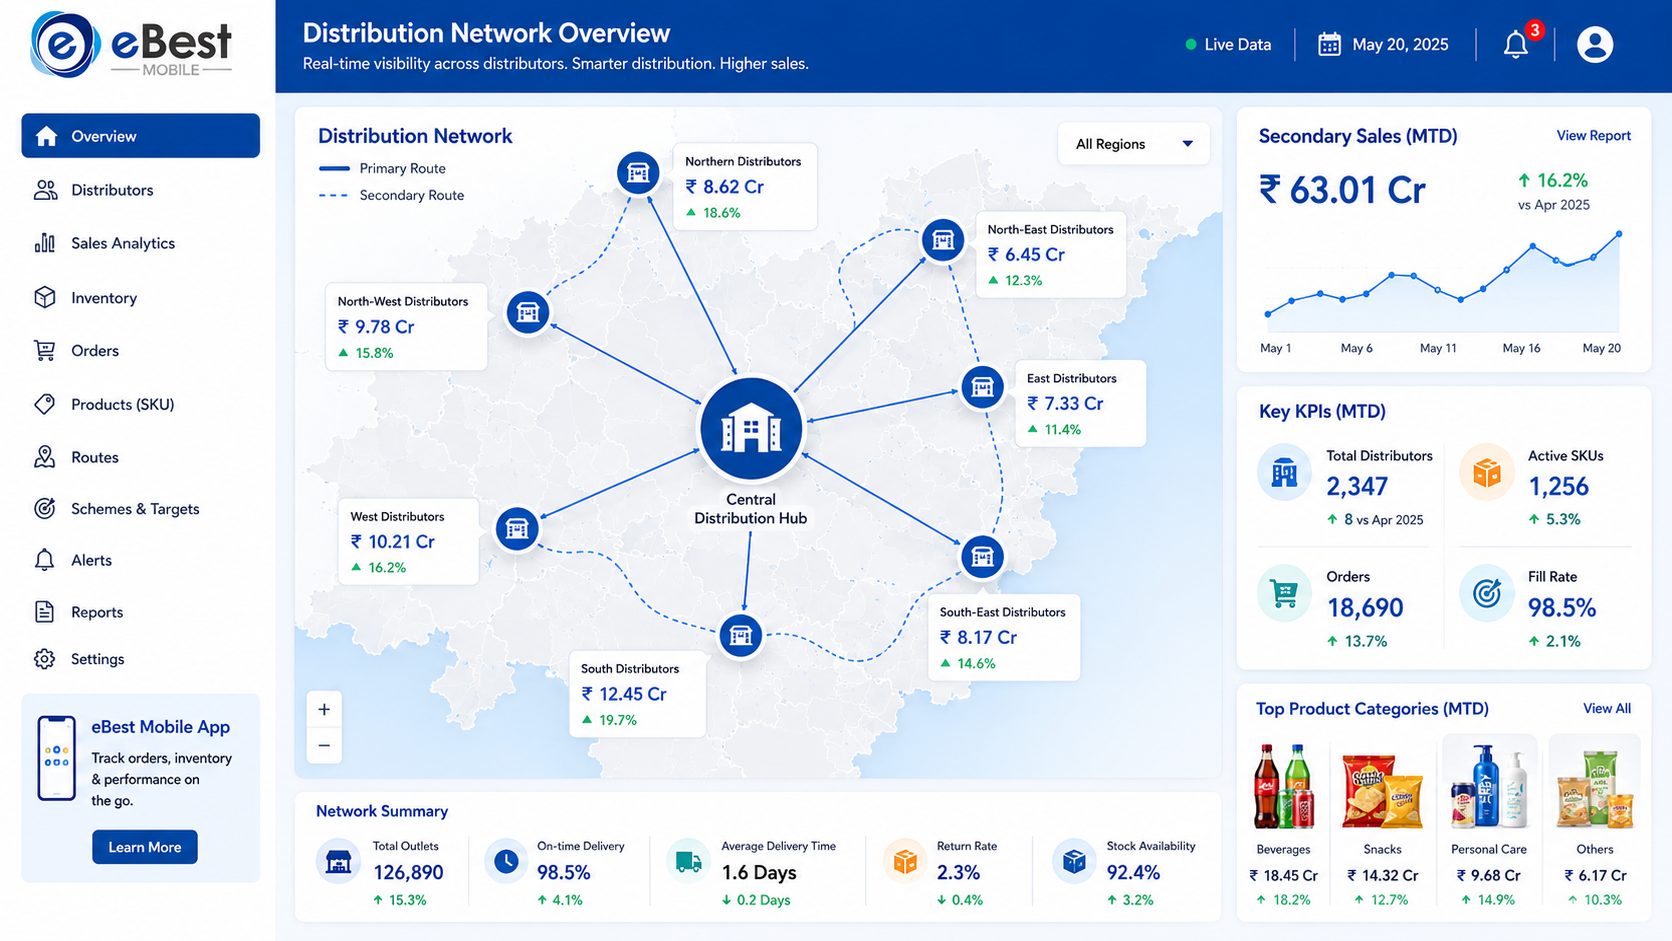Select the North-East Distributors map node
Screen dimensions: 1672x941
[942, 240]
